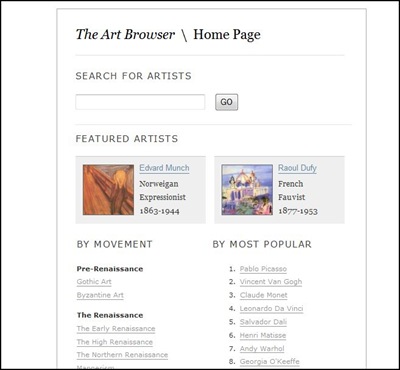This screenshot has height=370, width=400.
Task: Select Leonardo Da Vinci from list
Action: (x=271, y=308)
